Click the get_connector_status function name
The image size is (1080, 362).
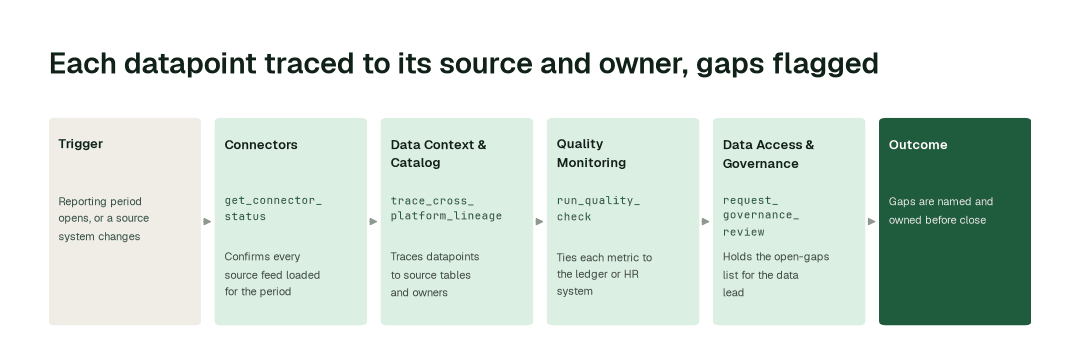[x=273, y=209]
